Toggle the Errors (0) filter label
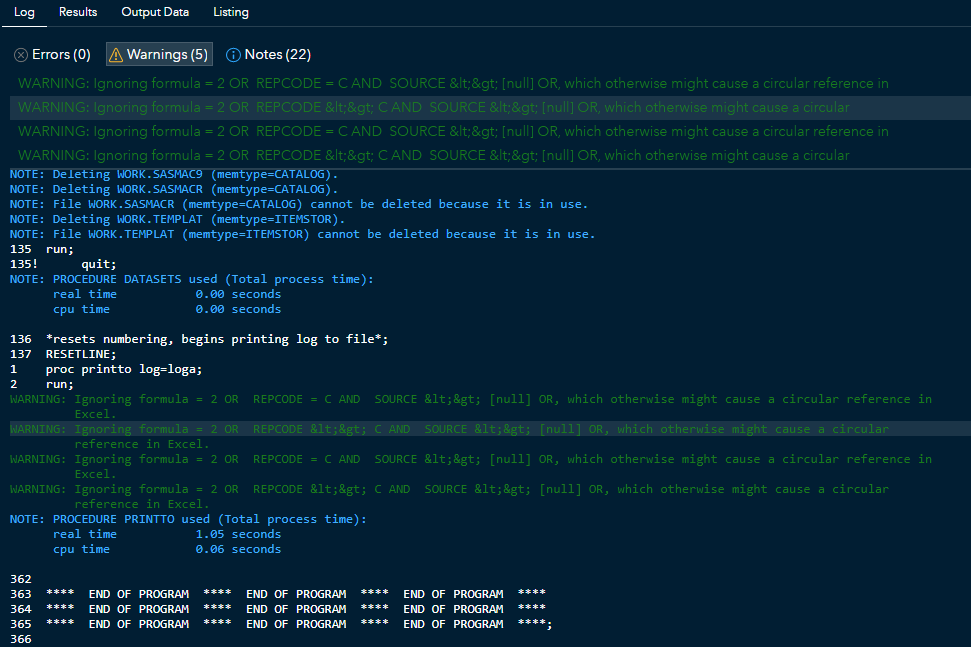 click(61, 55)
